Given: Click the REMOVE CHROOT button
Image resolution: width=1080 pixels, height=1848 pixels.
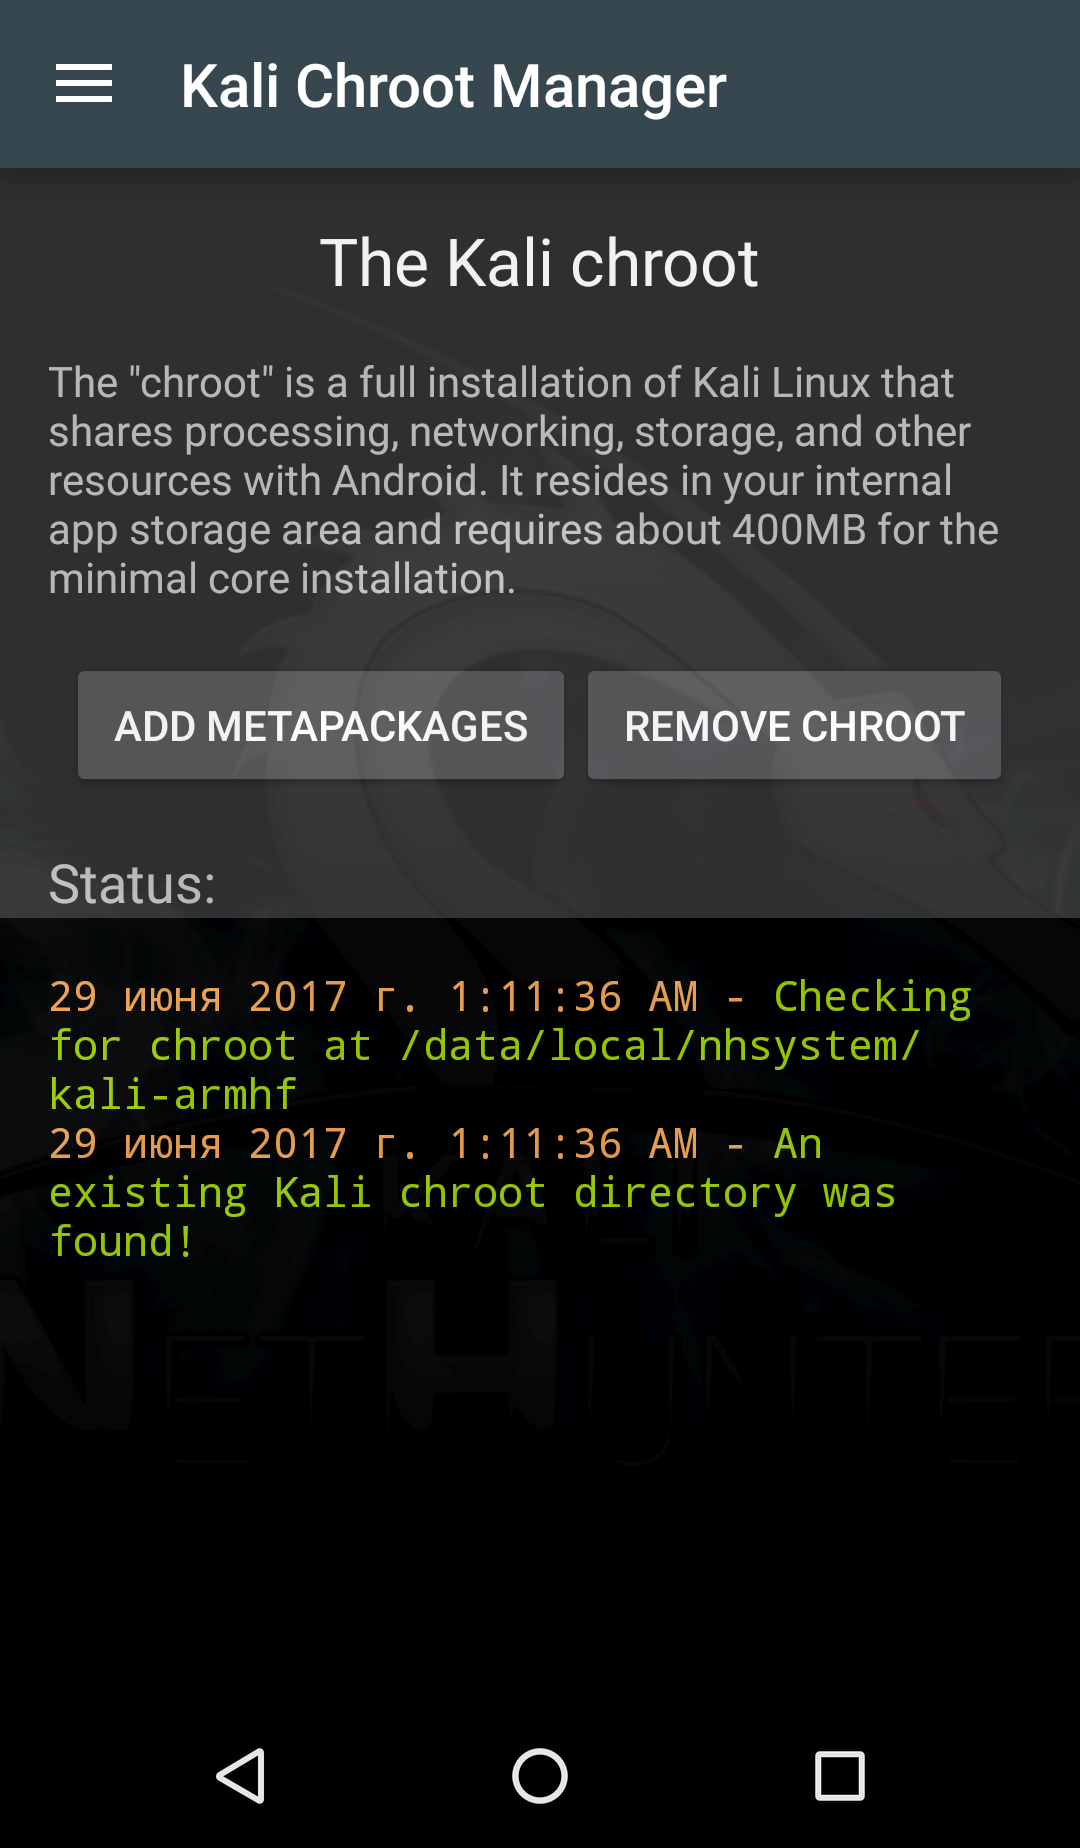Looking at the screenshot, I should tap(794, 726).
